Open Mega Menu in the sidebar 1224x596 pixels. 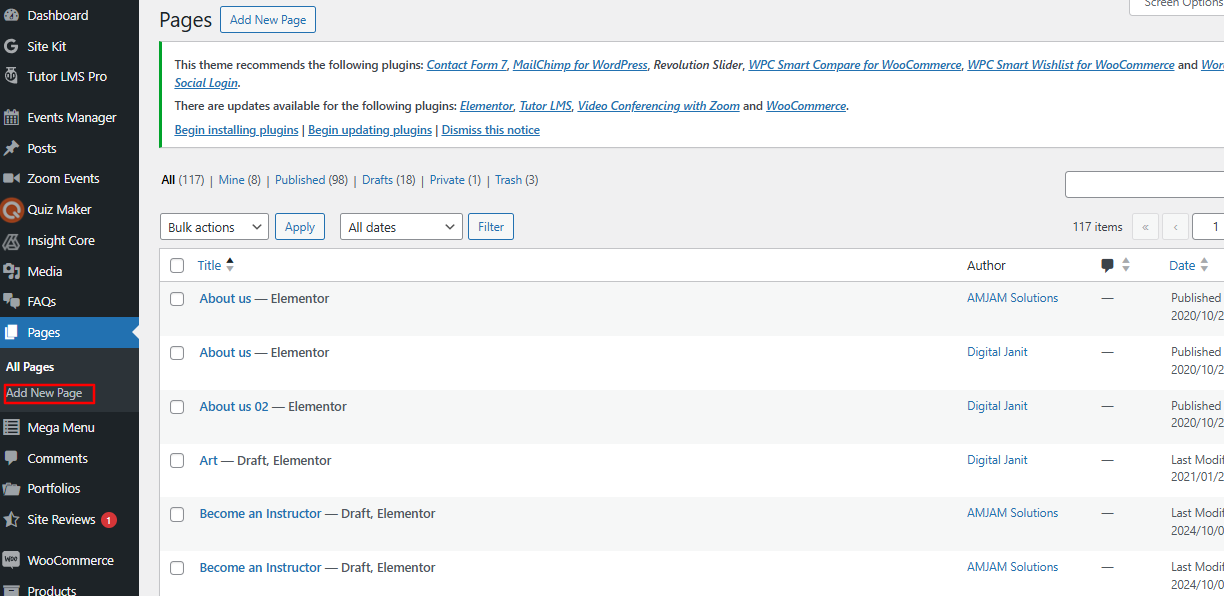coord(61,427)
